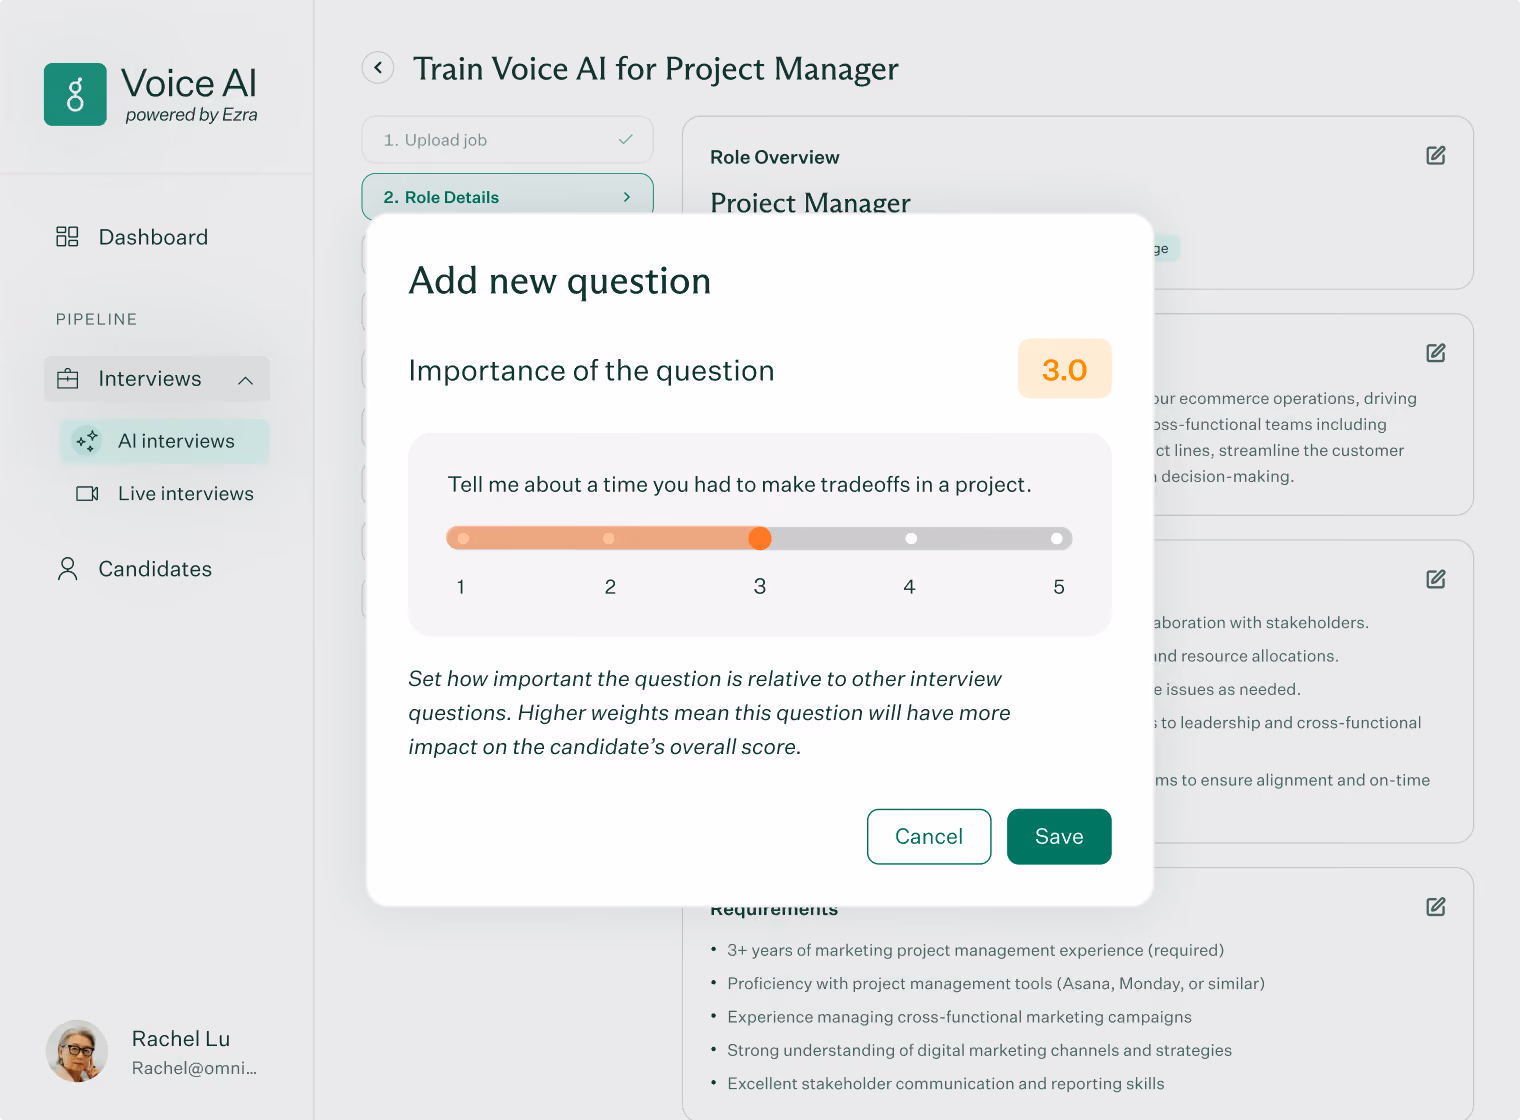Click 'Excellent stakeholder communication' requirement
The width and height of the screenshot is (1520, 1120).
click(x=946, y=1084)
